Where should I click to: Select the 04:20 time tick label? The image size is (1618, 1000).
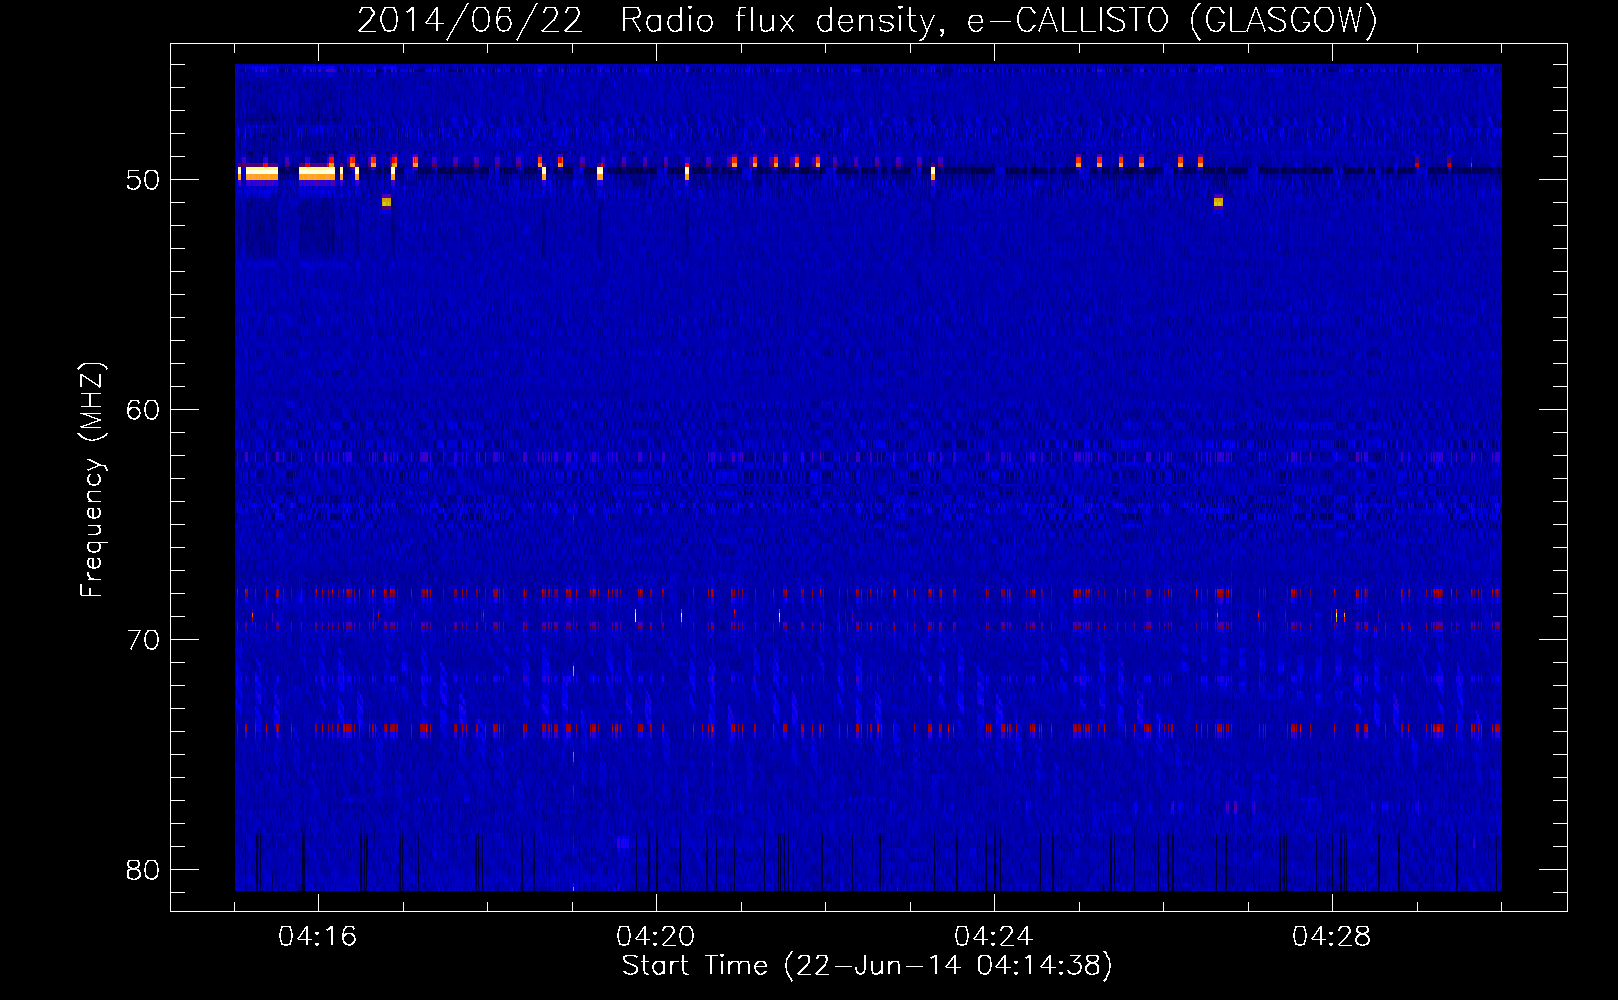[x=656, y=937]
